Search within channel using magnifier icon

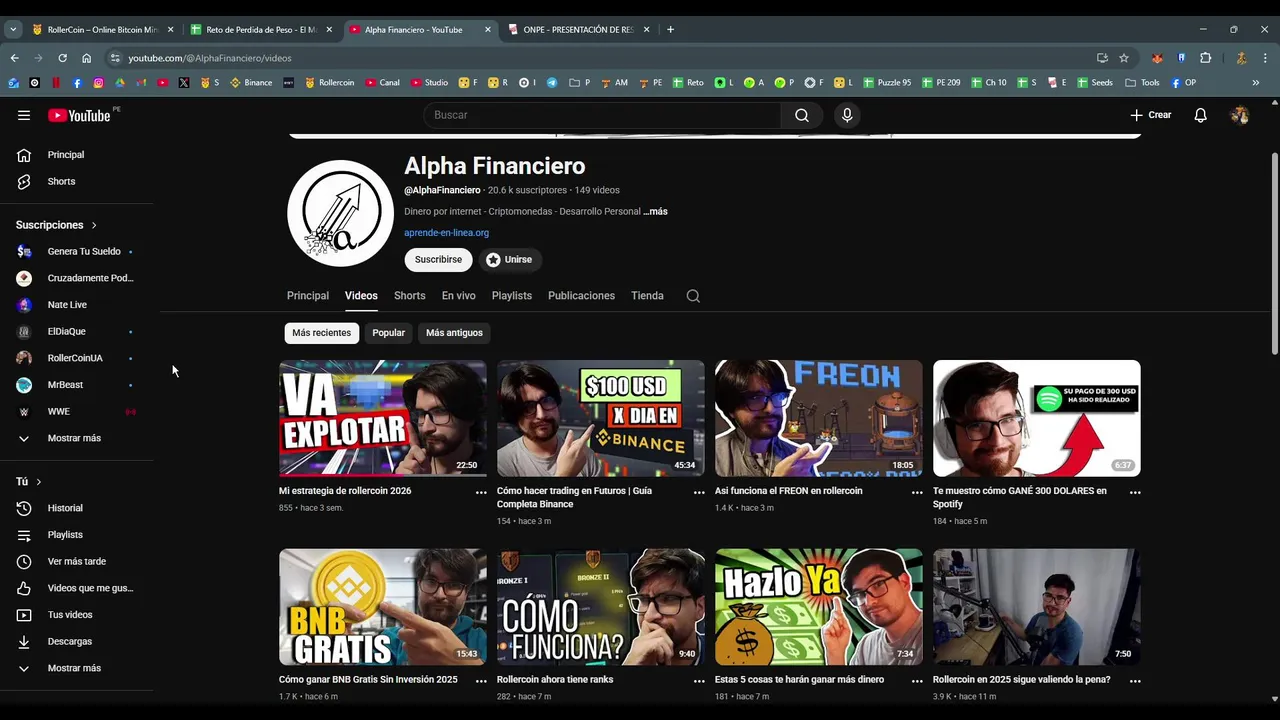point(693,296)
